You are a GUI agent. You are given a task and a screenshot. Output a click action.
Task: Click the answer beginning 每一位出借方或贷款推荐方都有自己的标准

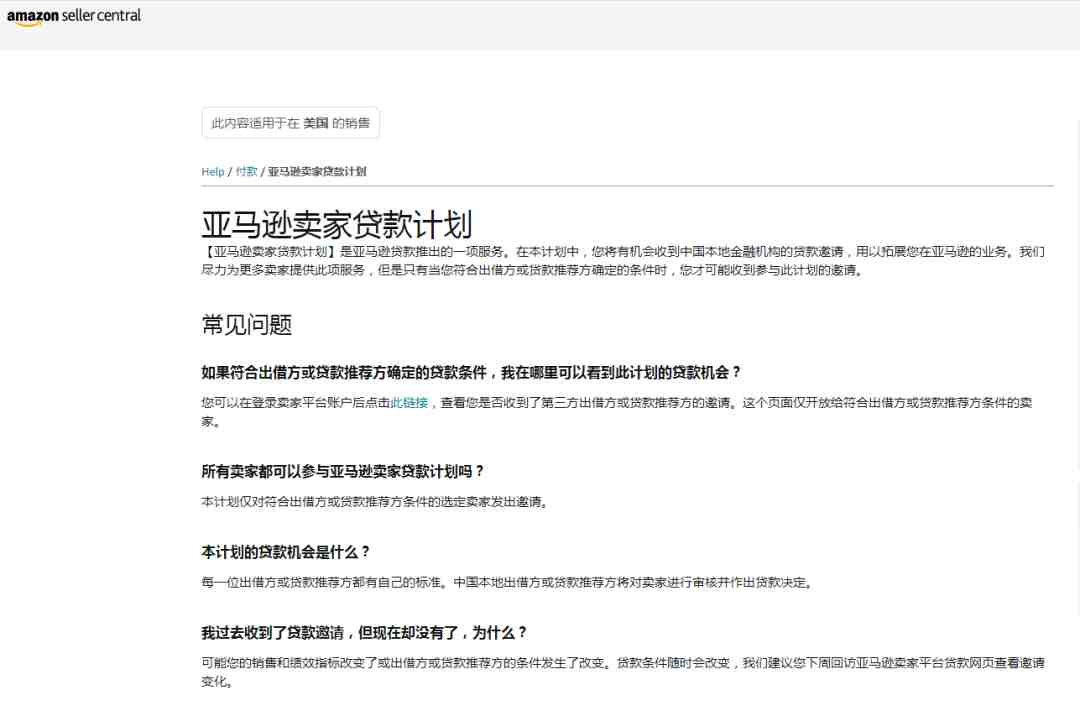coord(508,583)
